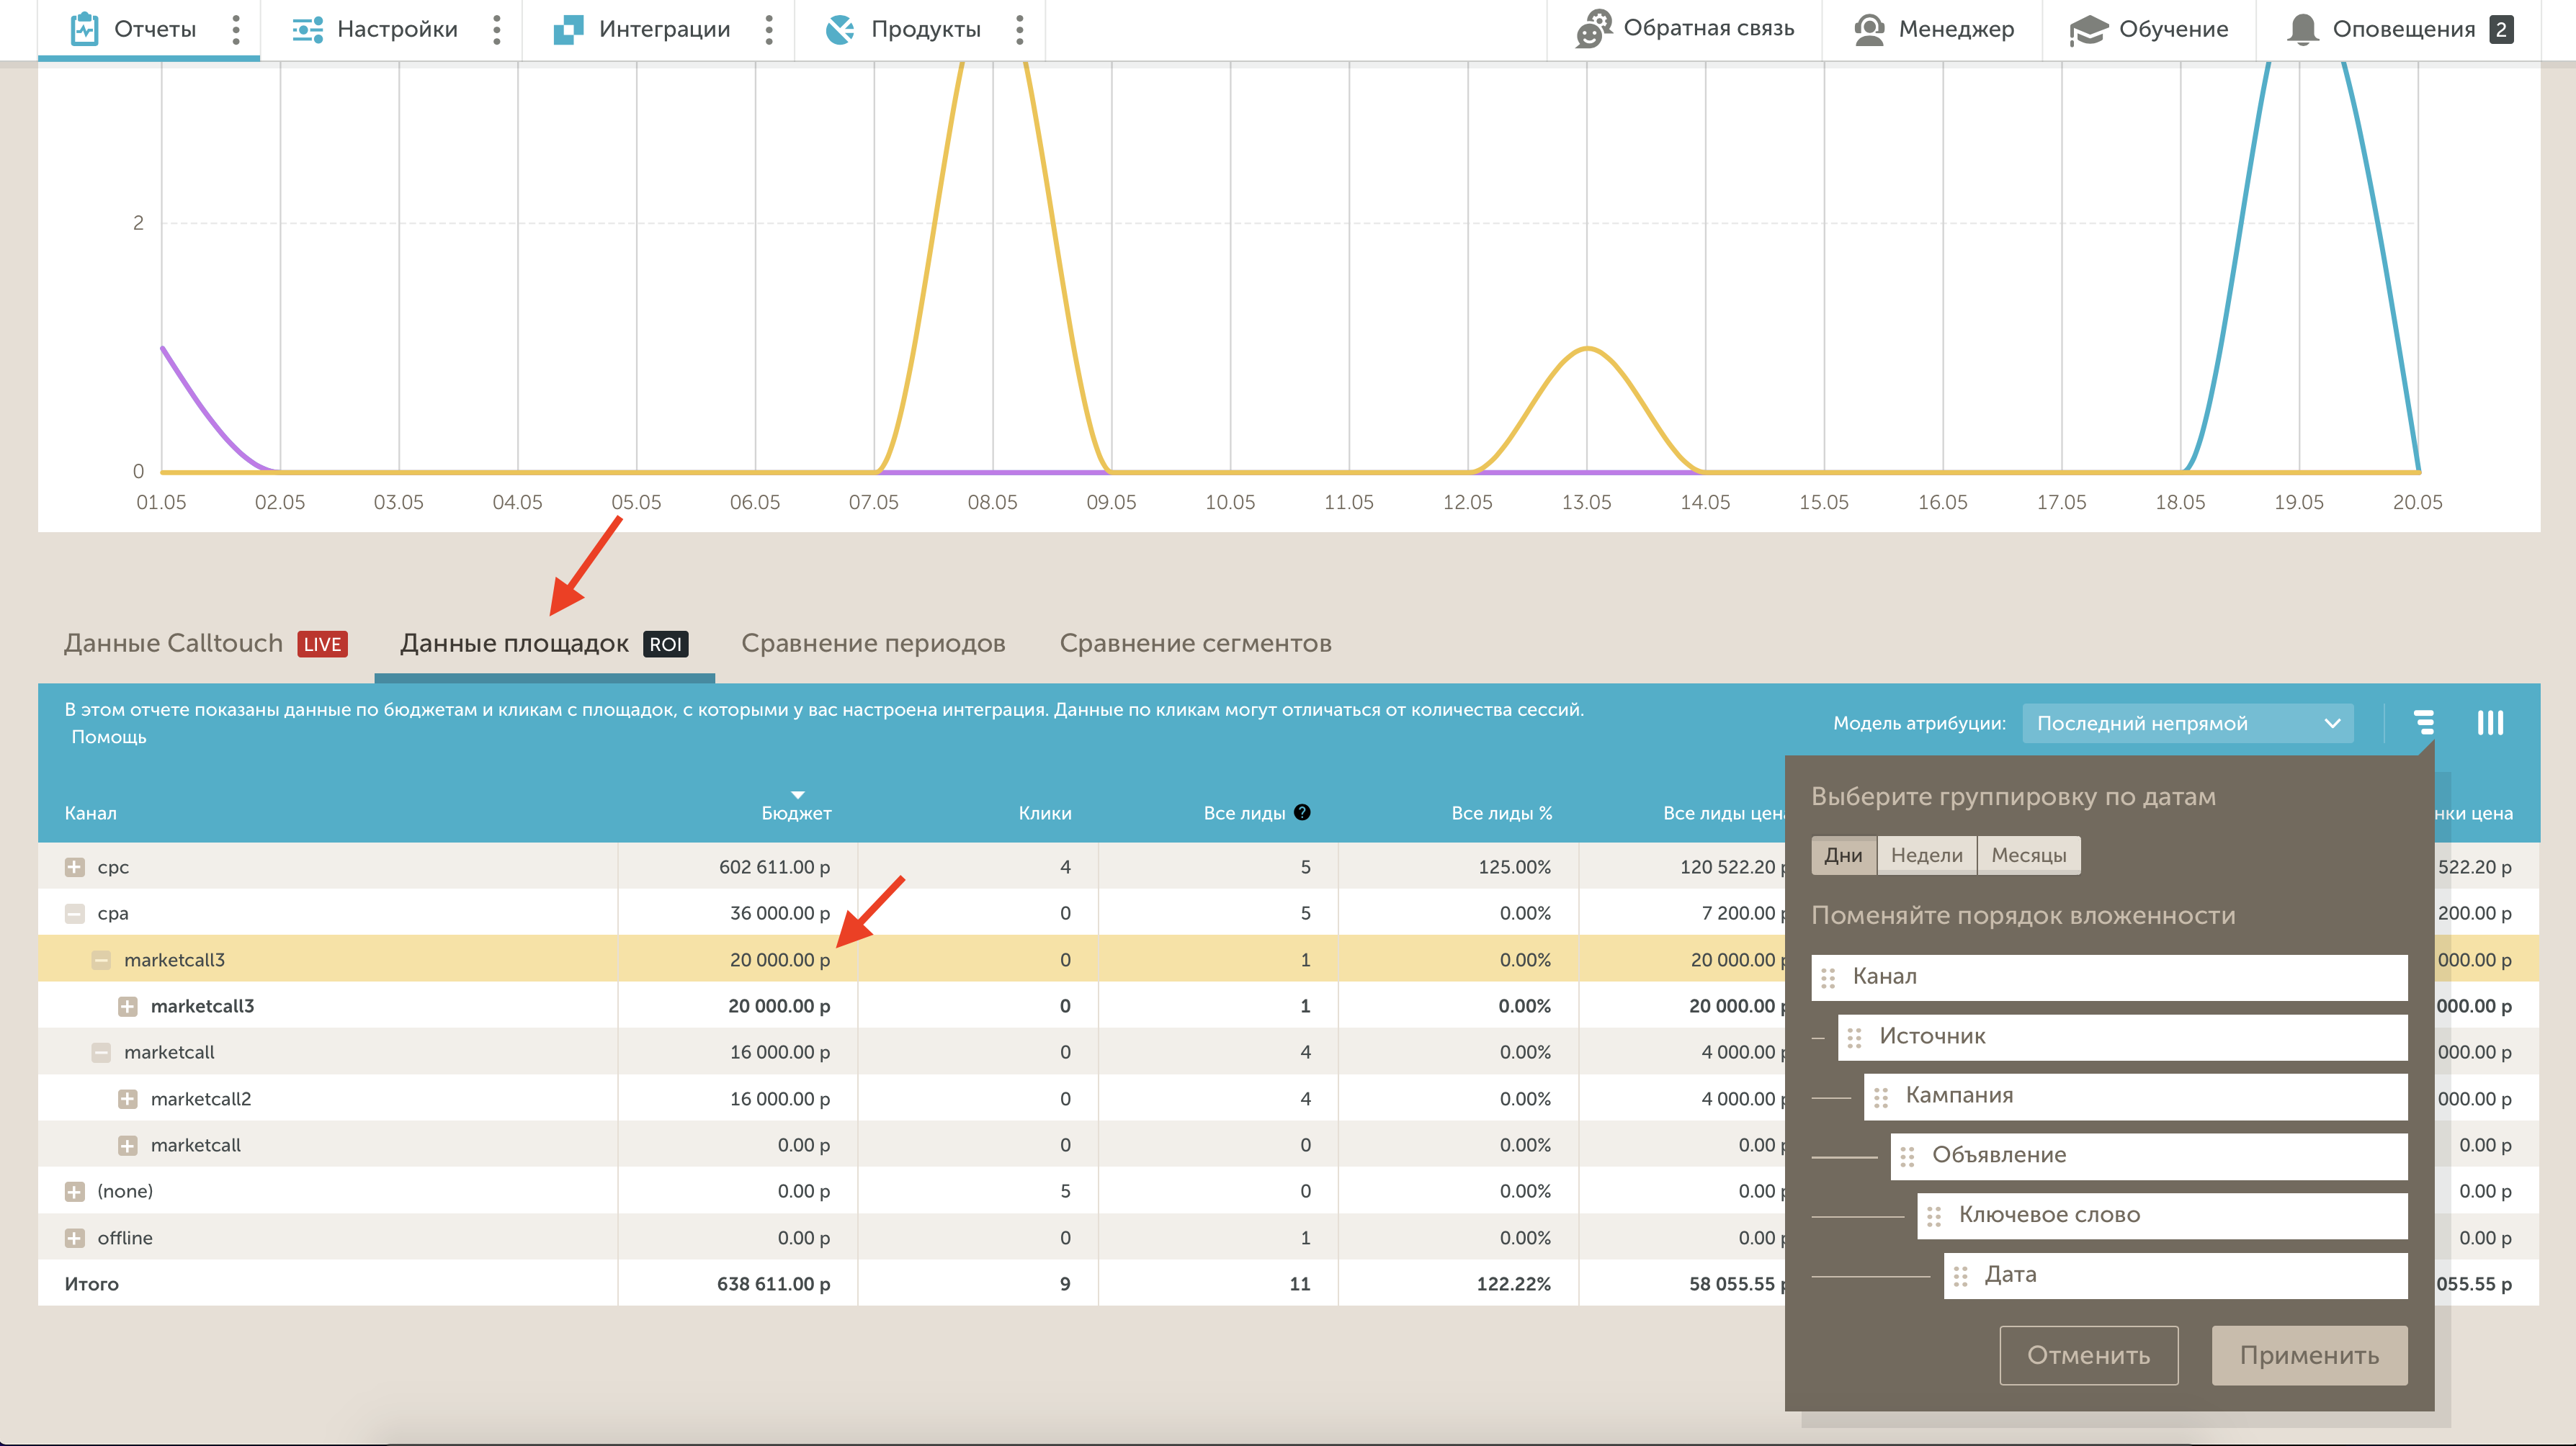The width and height of the screenshot is (2576, 1446).
Task: Sort table by Клики column
Action: tap(1045, 813)
